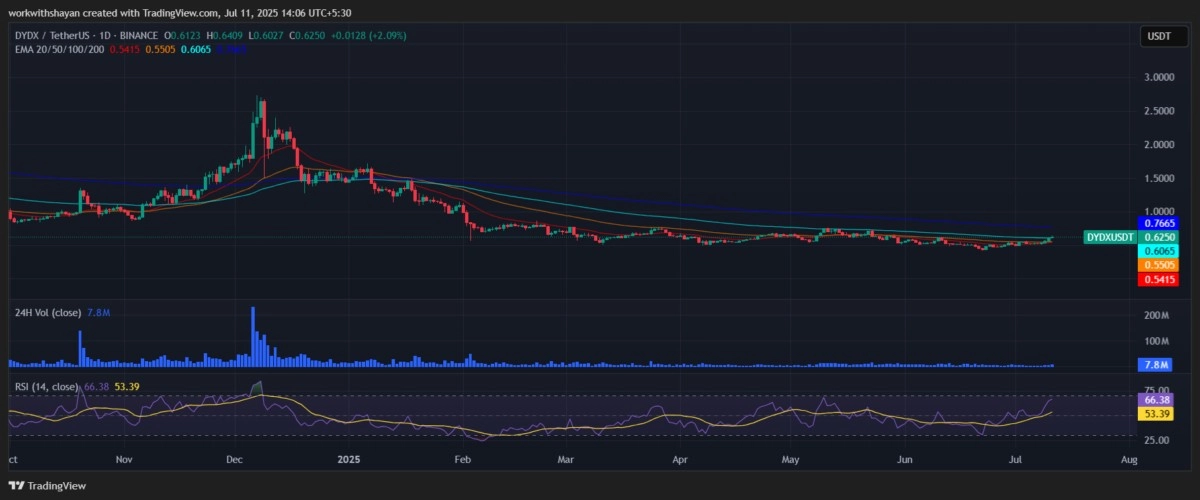
Task: Click the Dec marker on time axis
Action: click(235, 460)
